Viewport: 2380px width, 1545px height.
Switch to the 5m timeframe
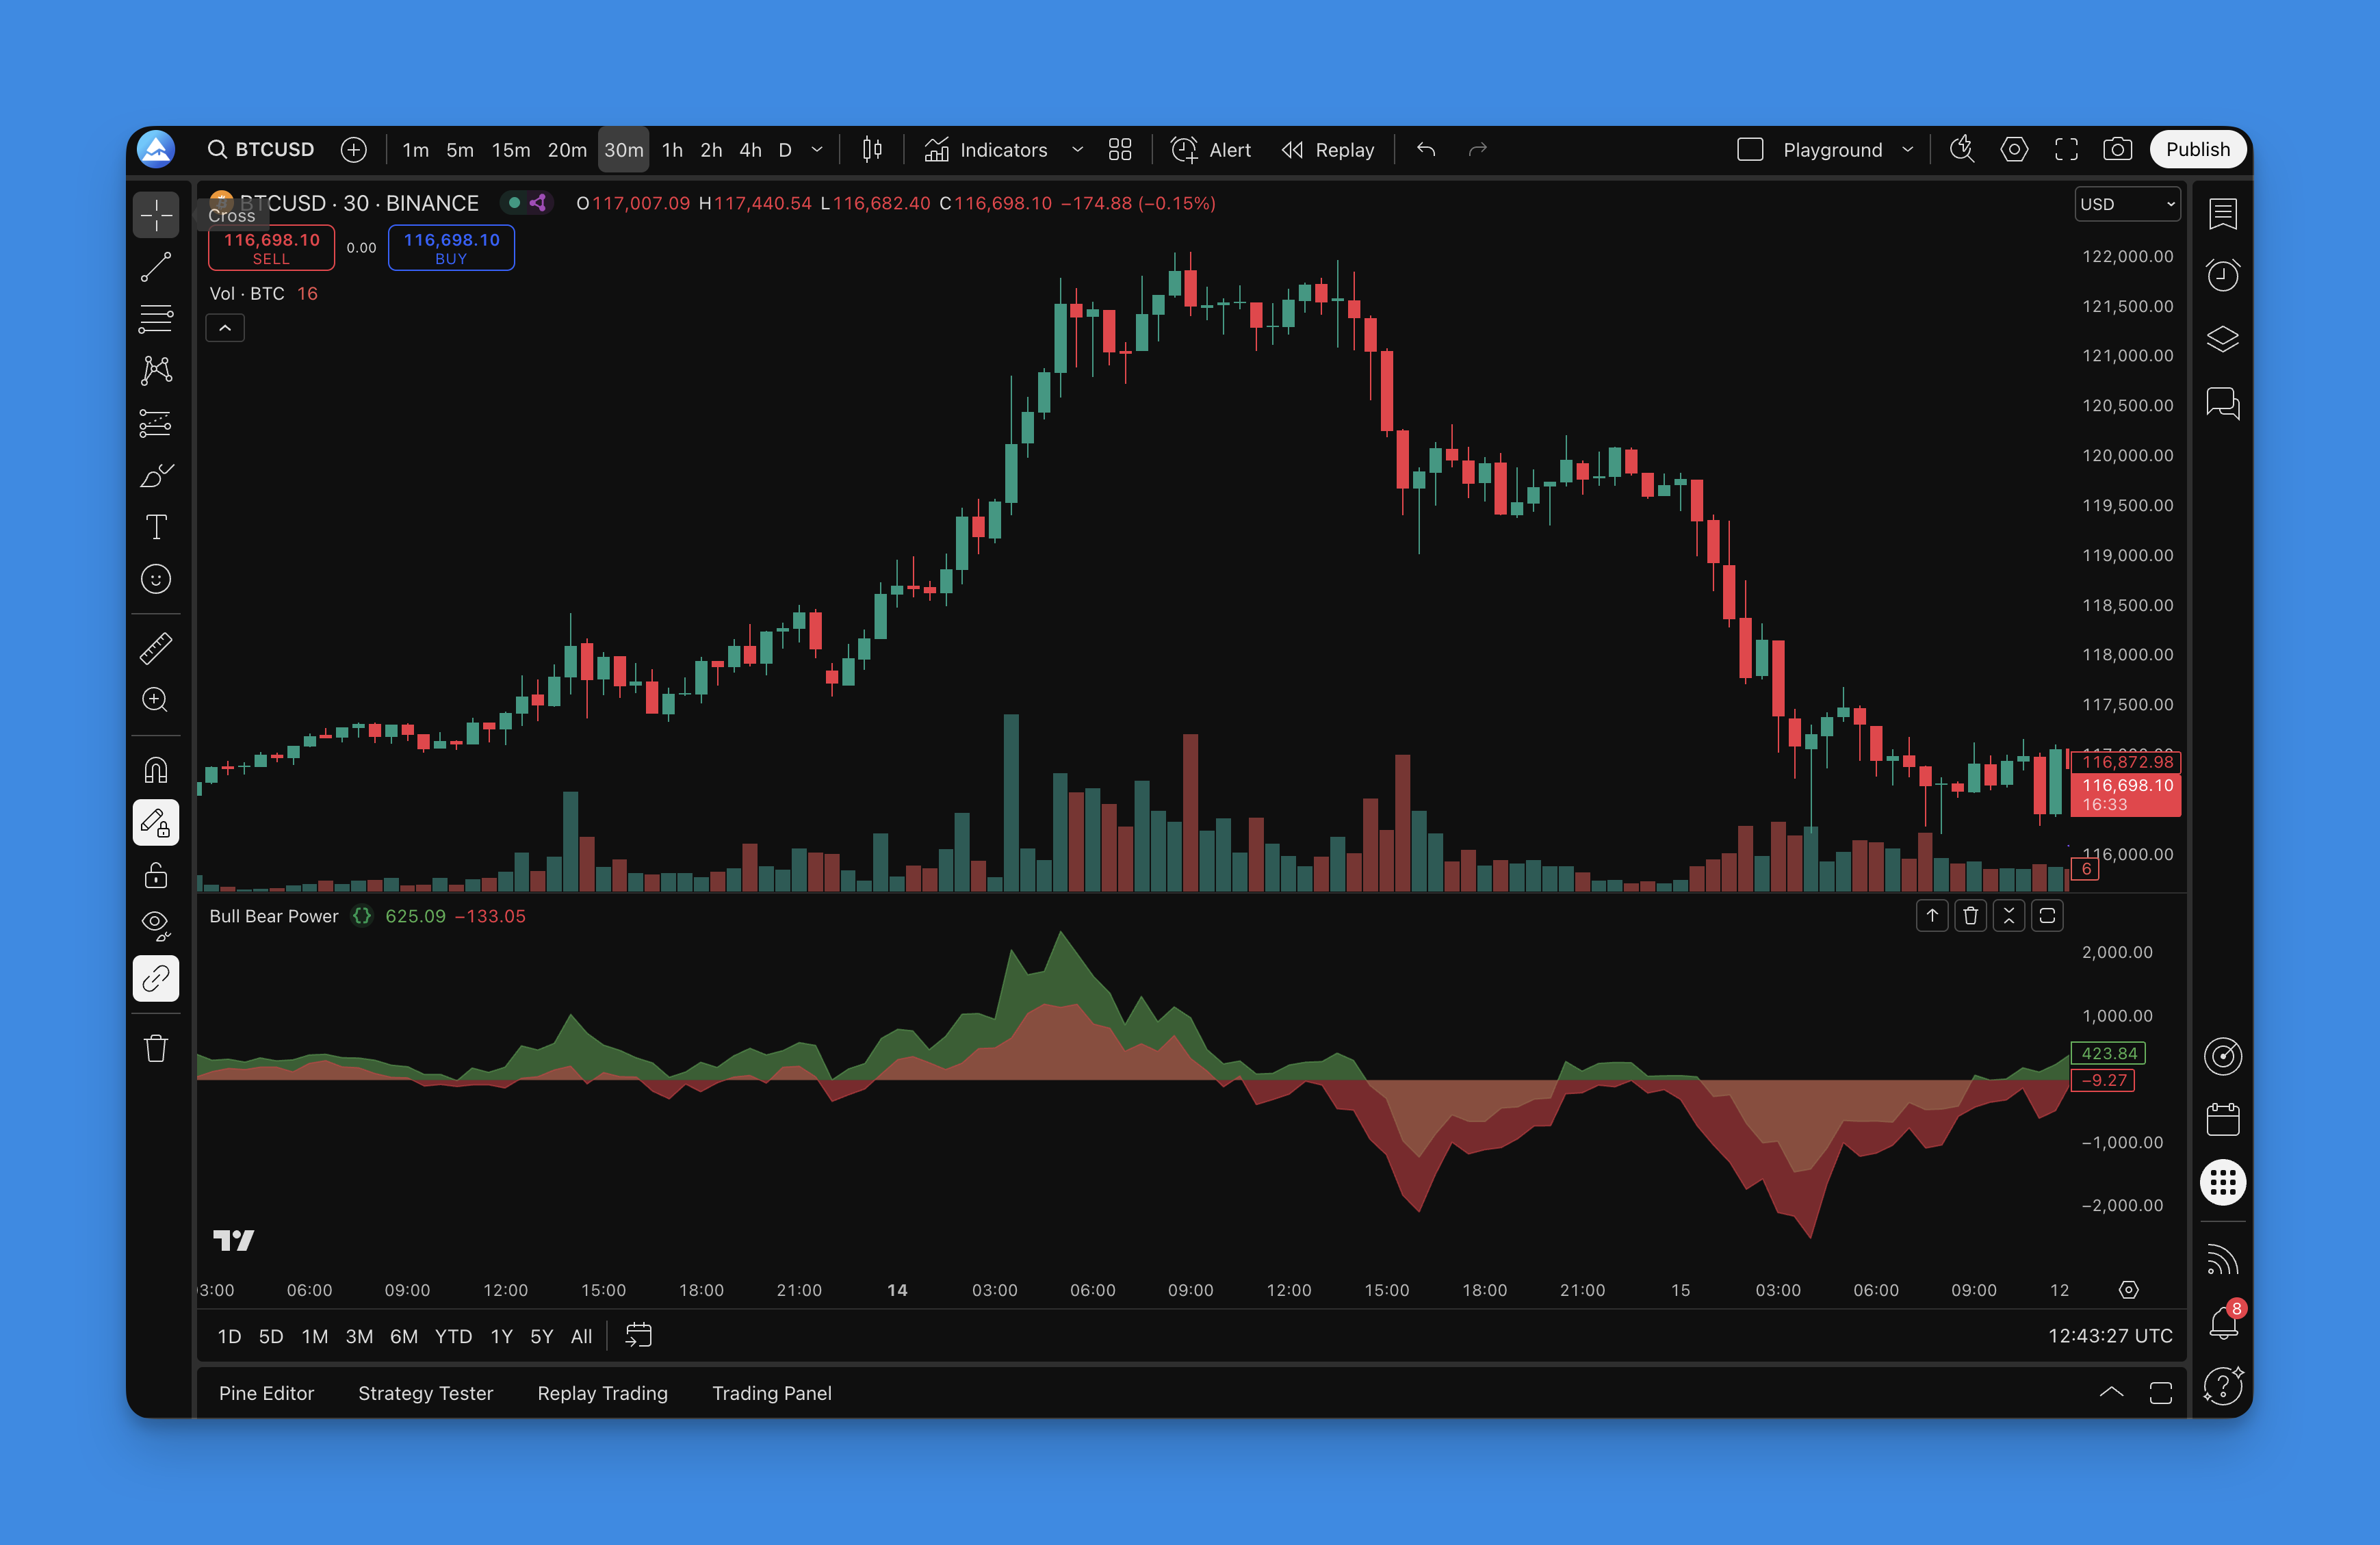click(460, 150)
